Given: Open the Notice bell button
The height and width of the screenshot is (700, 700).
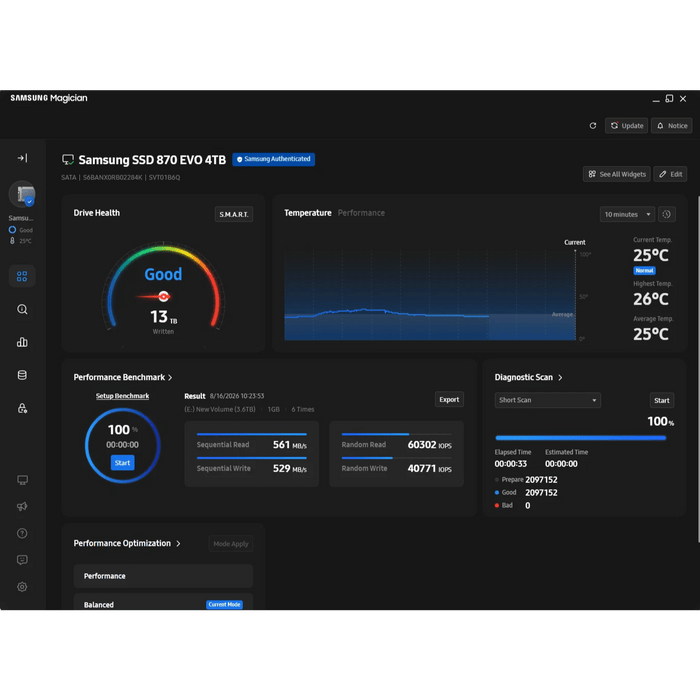Looking at the screenshot, I should pos(672,126).
